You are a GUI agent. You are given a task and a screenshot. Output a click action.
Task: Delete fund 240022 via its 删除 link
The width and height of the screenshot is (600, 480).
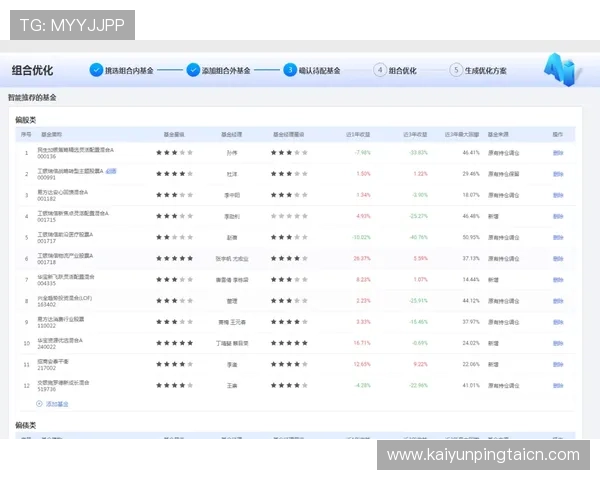(558, 343)
